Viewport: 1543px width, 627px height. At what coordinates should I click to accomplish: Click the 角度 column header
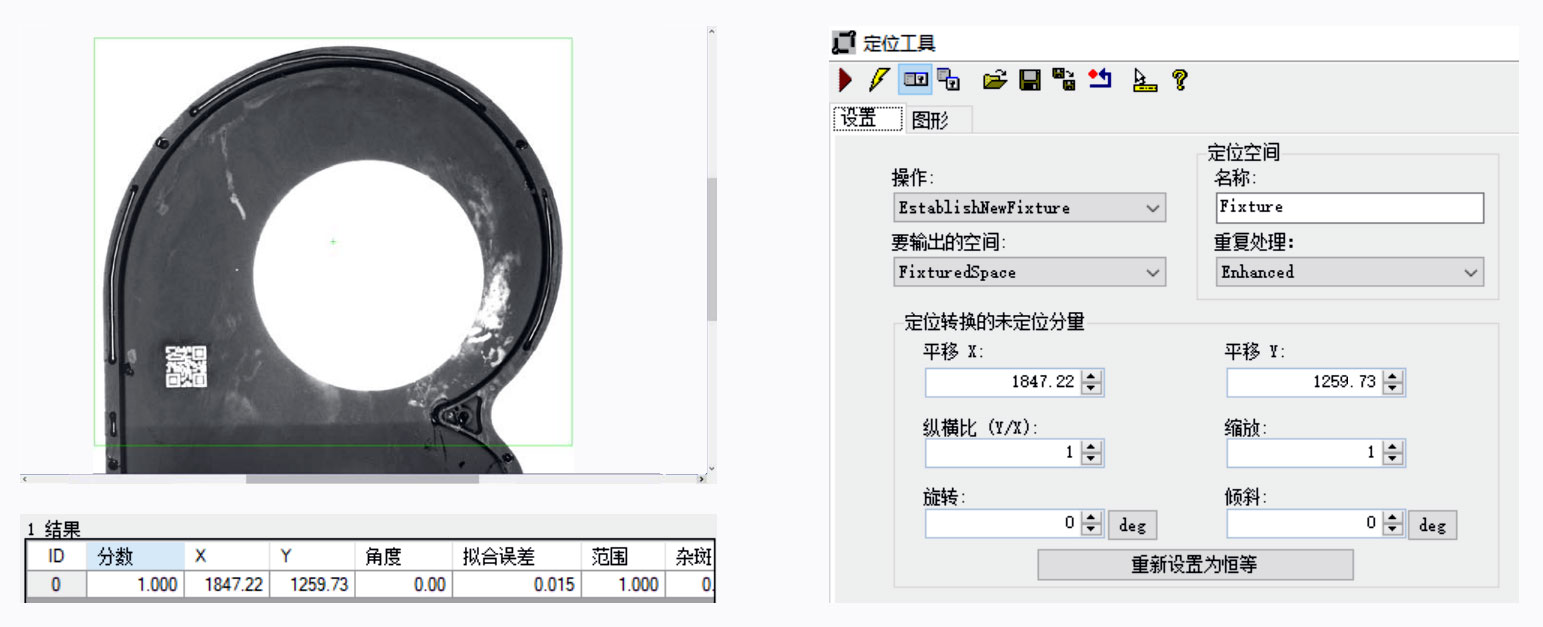click(403, 557)
